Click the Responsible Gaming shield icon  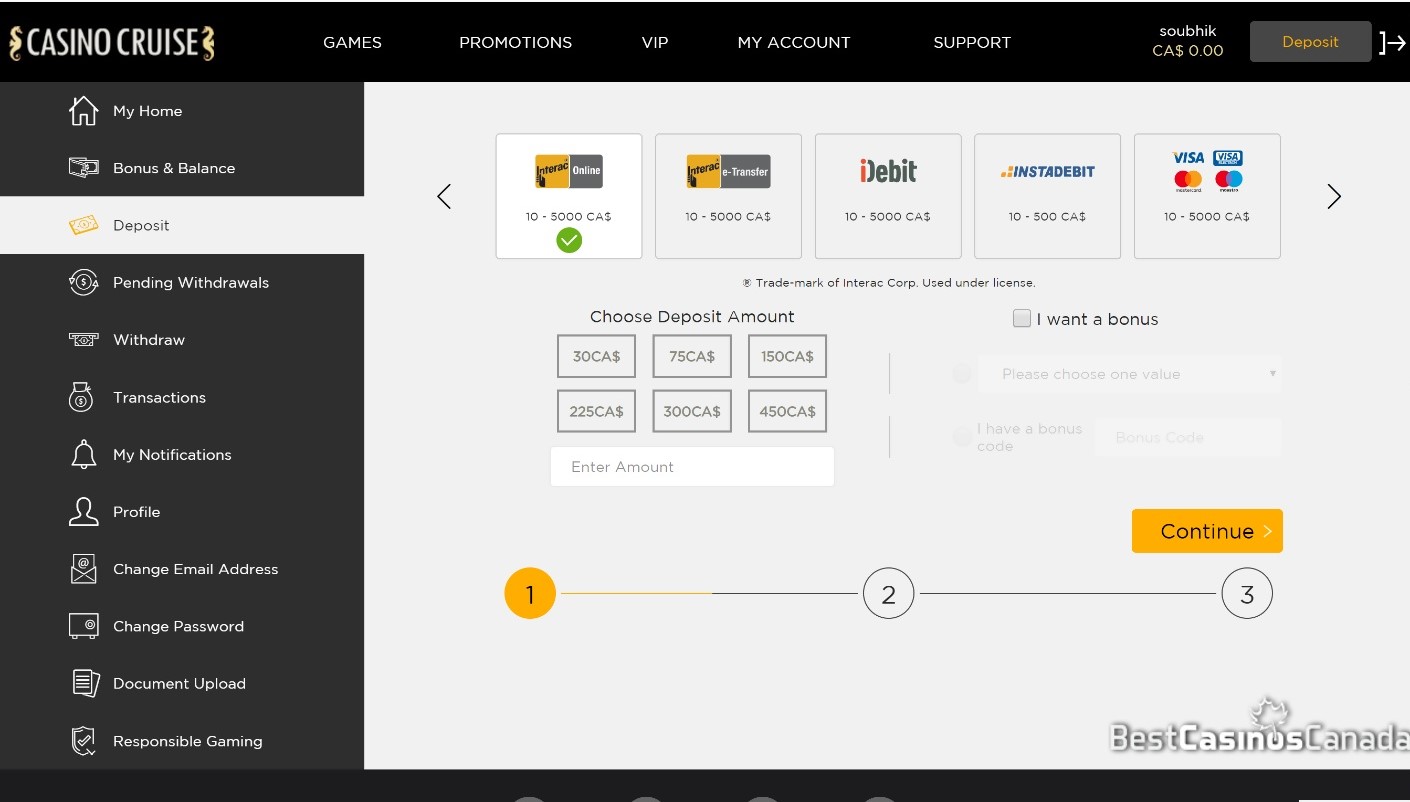pos(84,741)
